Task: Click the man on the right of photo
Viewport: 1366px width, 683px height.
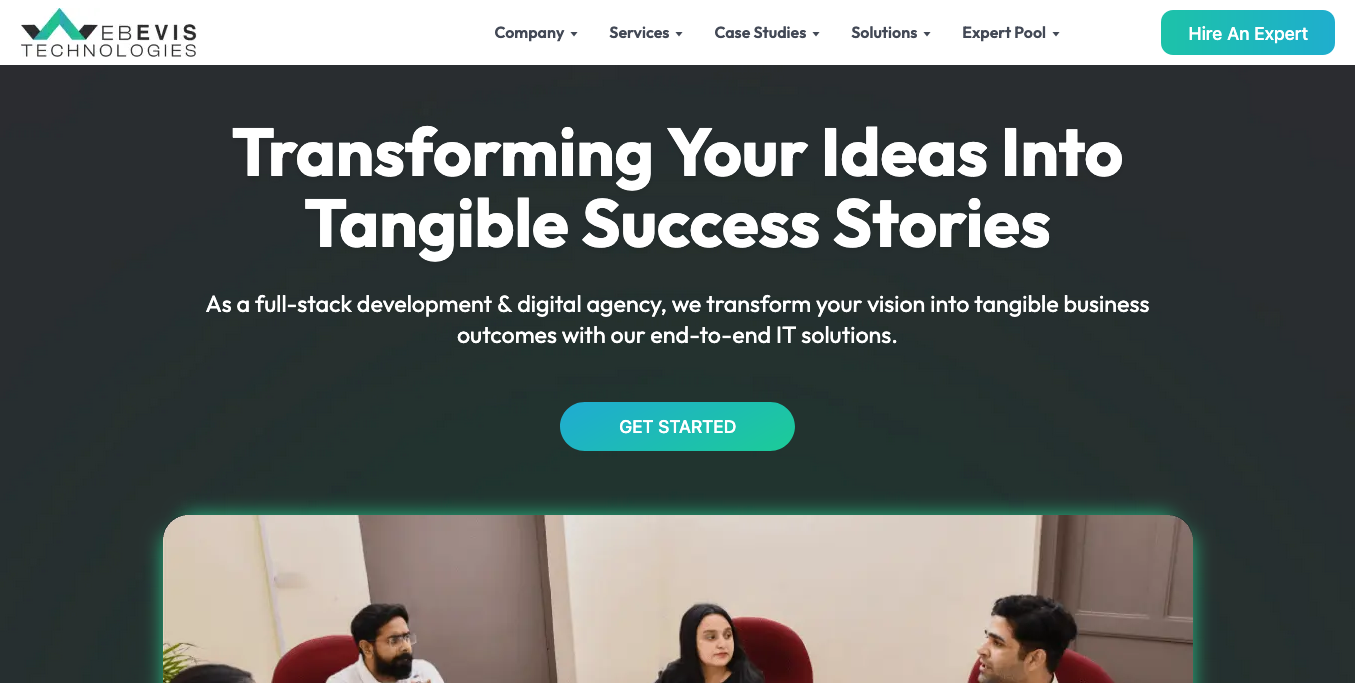Action: 1020,640
